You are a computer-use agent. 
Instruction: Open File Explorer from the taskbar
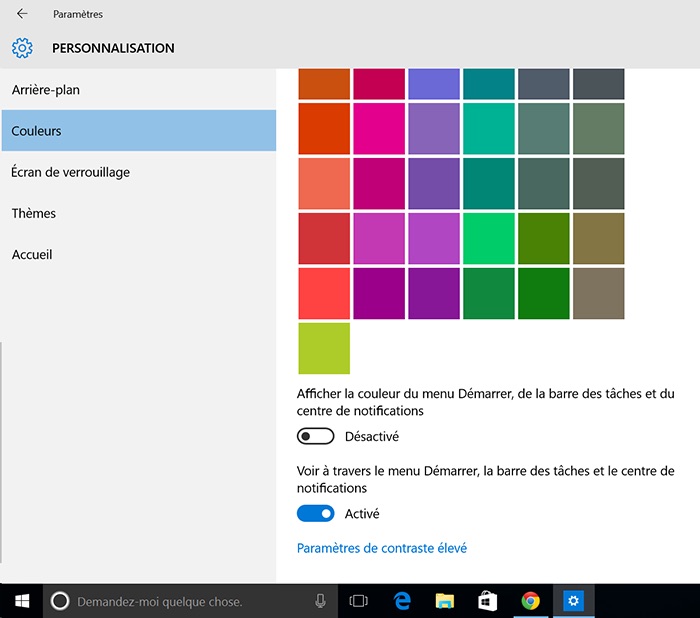445,601
